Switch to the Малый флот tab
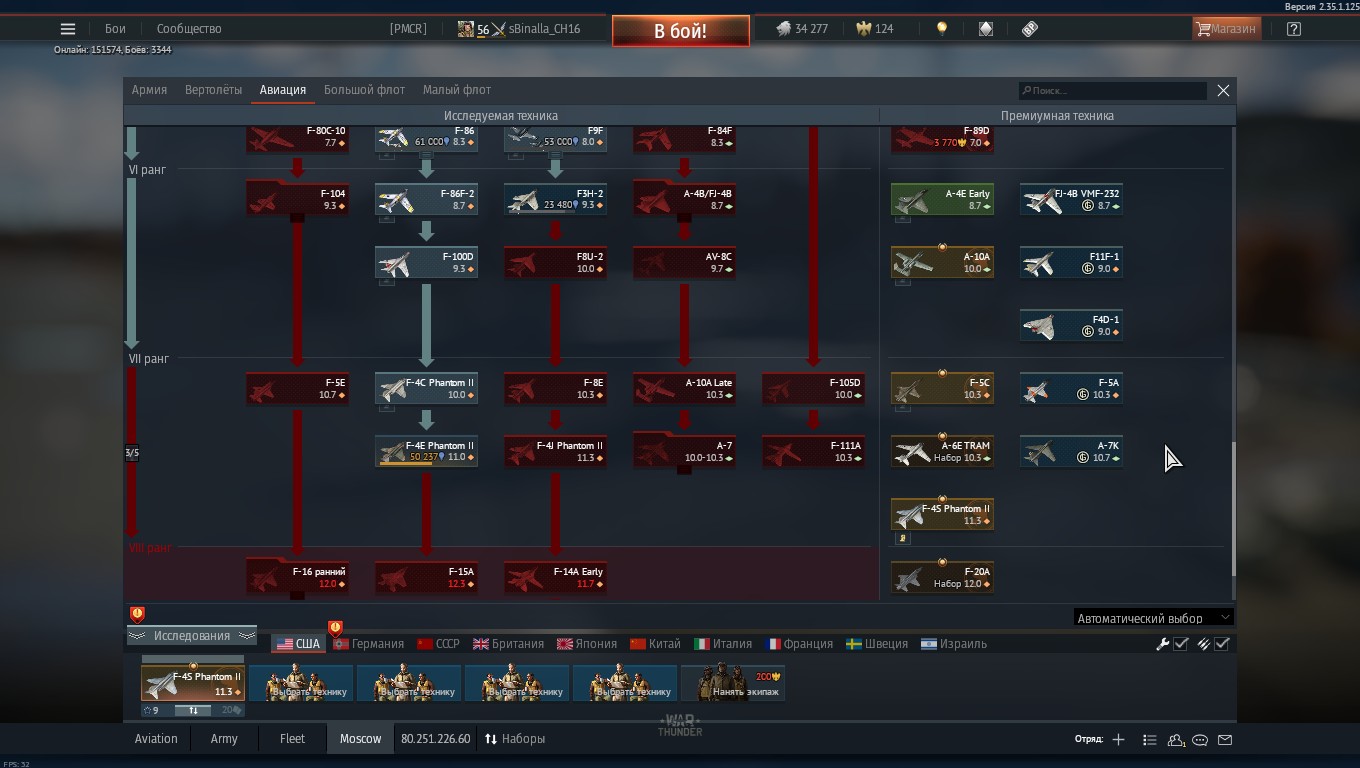 [x=457, y=90]
